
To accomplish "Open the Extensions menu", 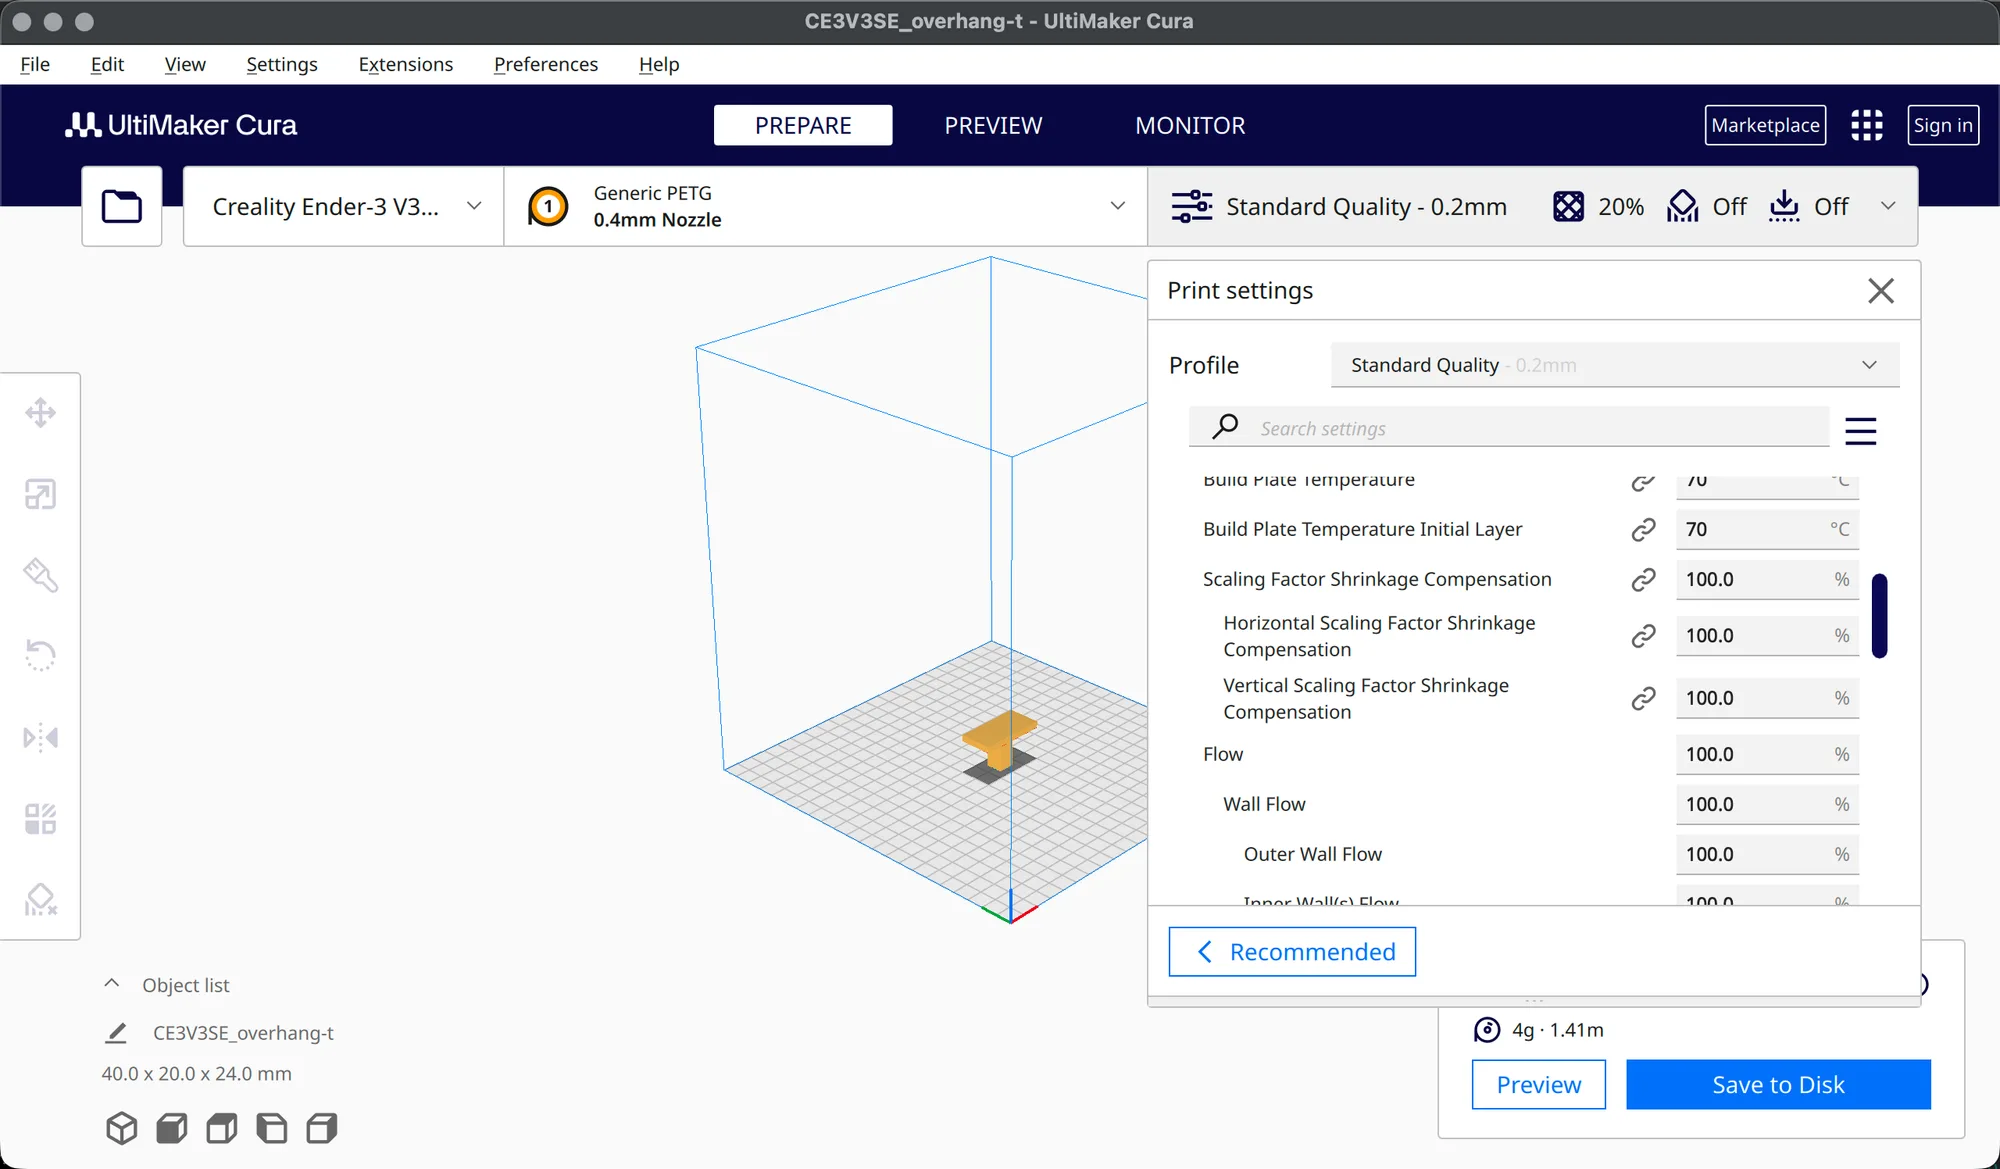I will [405, 64].
